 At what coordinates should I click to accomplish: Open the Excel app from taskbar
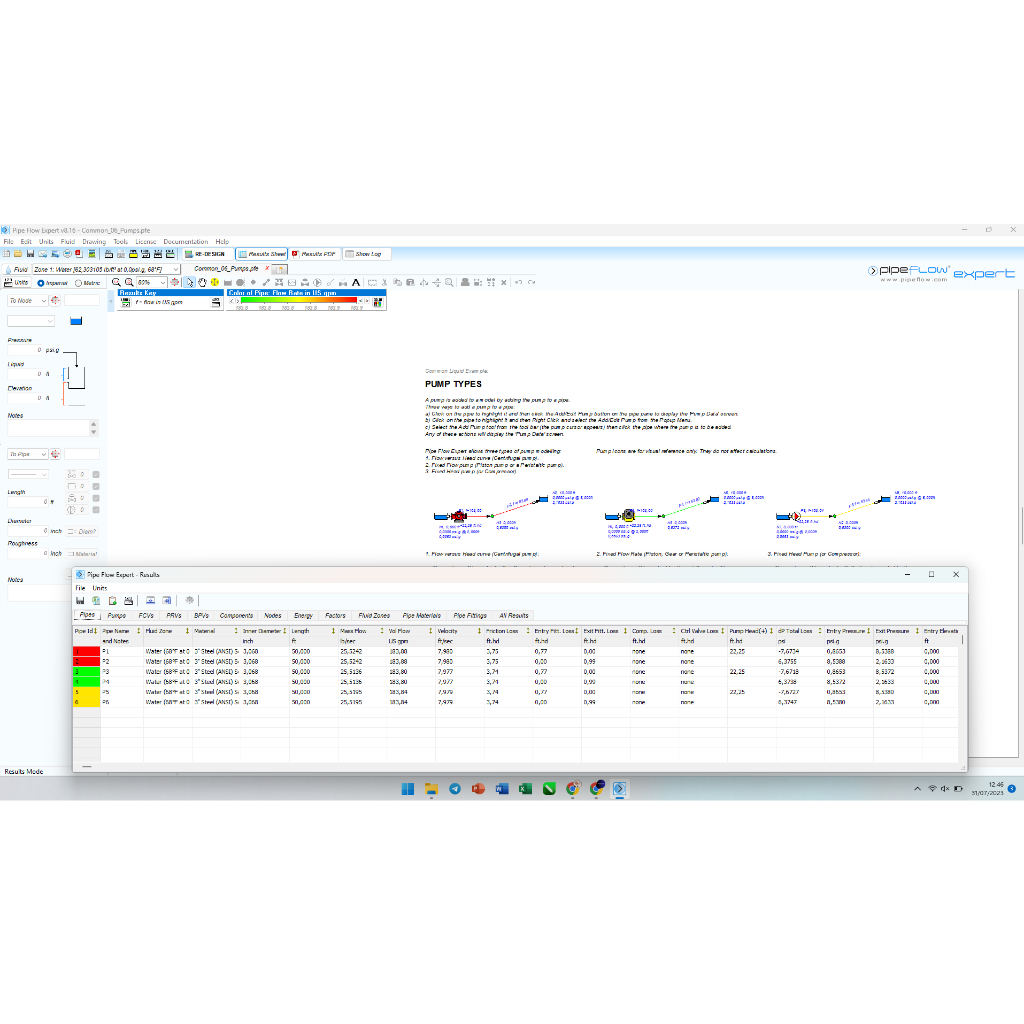tap(525, 789)
